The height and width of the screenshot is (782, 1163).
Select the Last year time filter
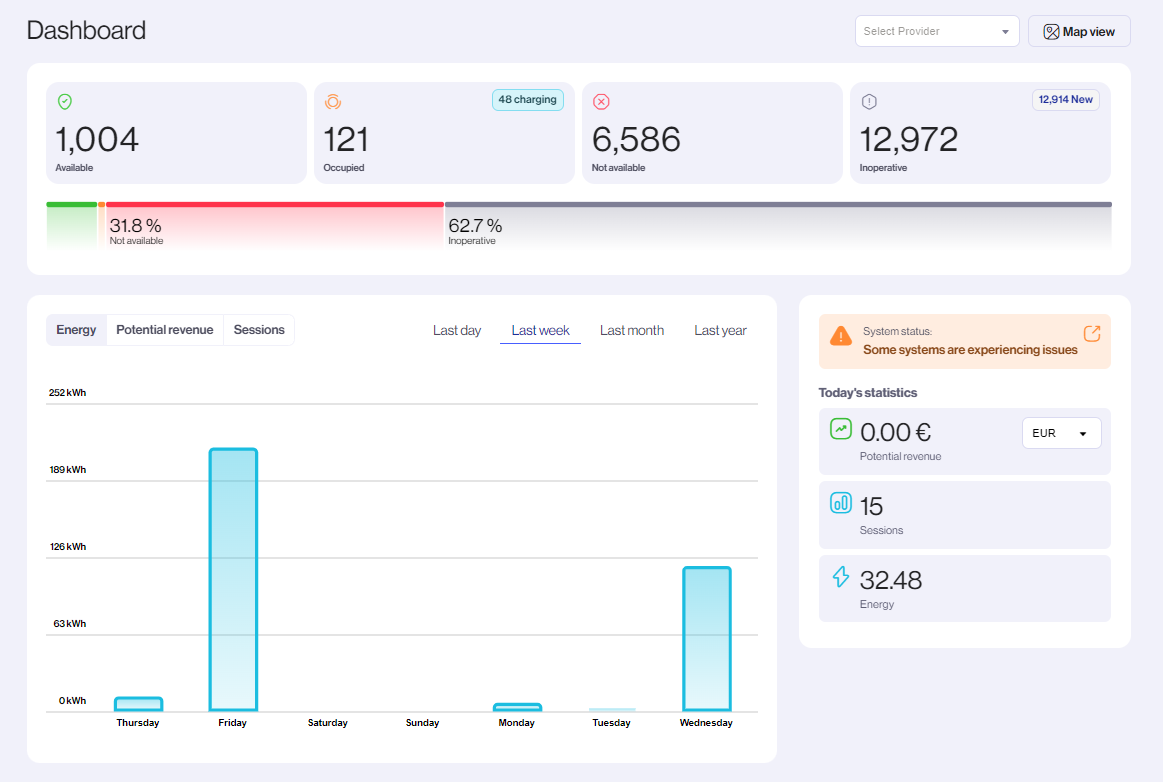coord(719,330)
